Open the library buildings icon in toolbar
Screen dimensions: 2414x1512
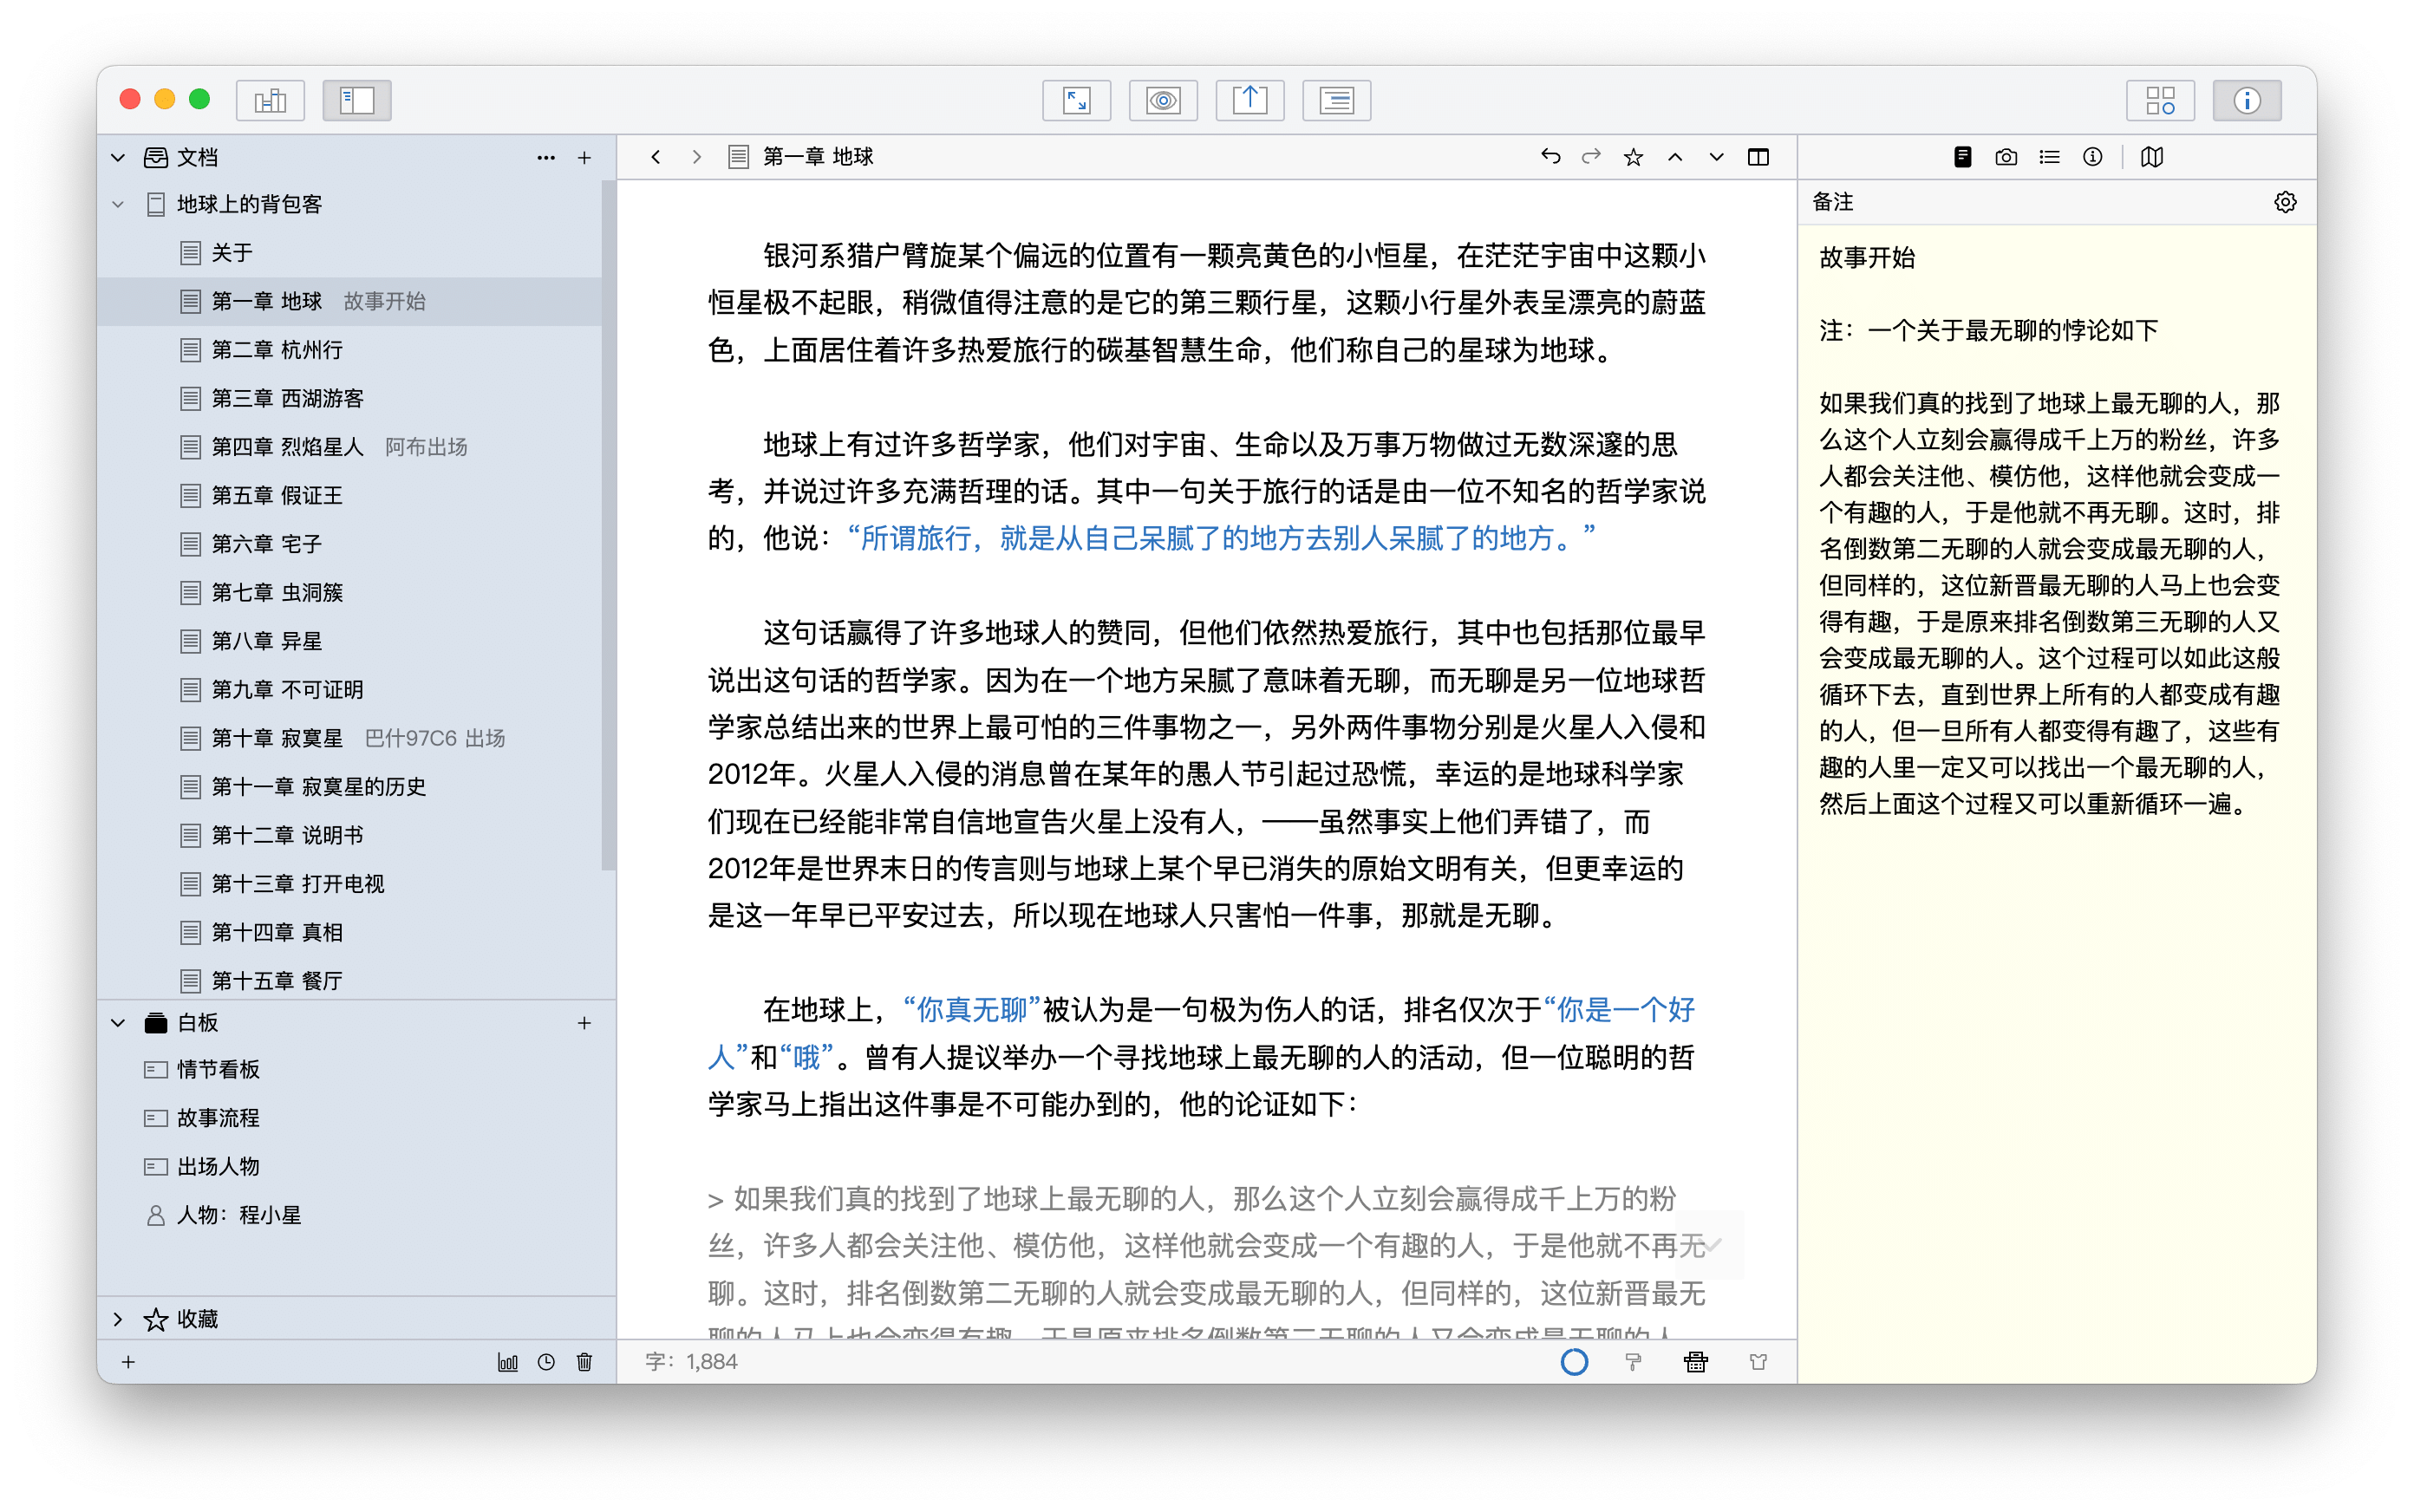pyautogui.click(x=270, y=100)
